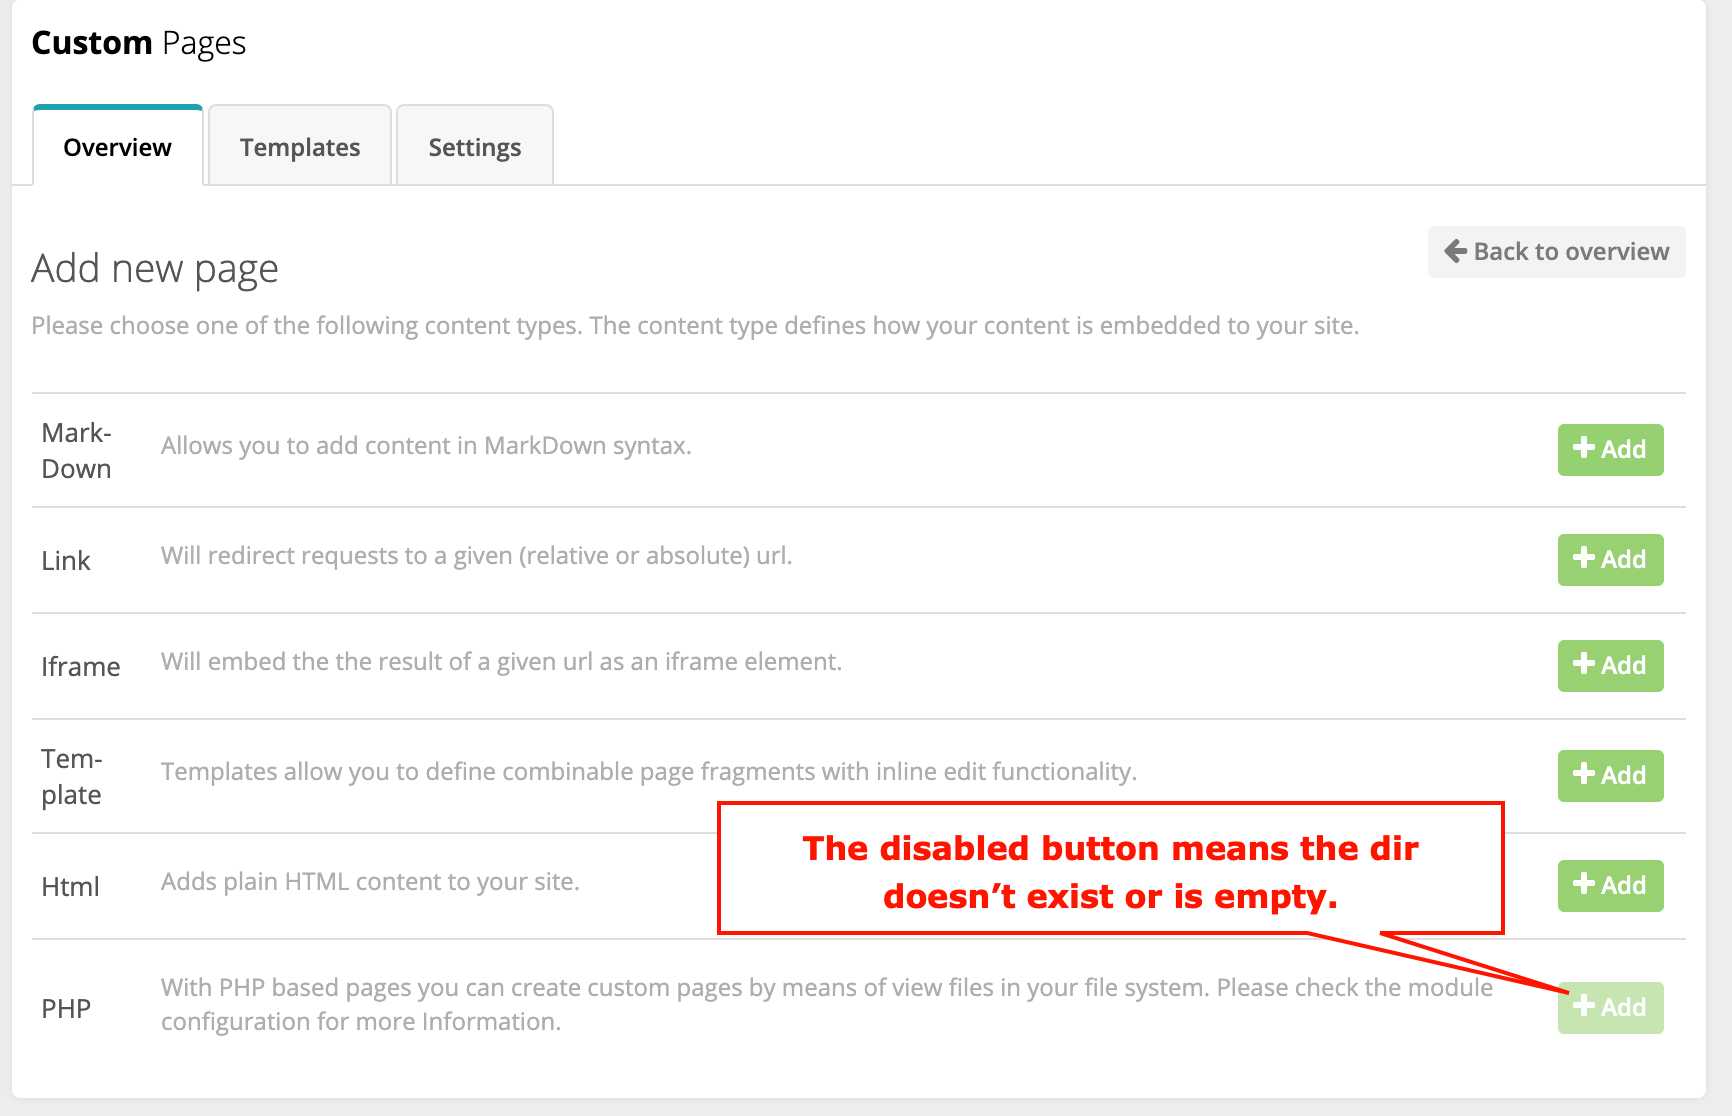Click the disabled PHP Add button
Image resolution: width=1732 pixels, height=1116 pixels.
pos(1610,1008)
